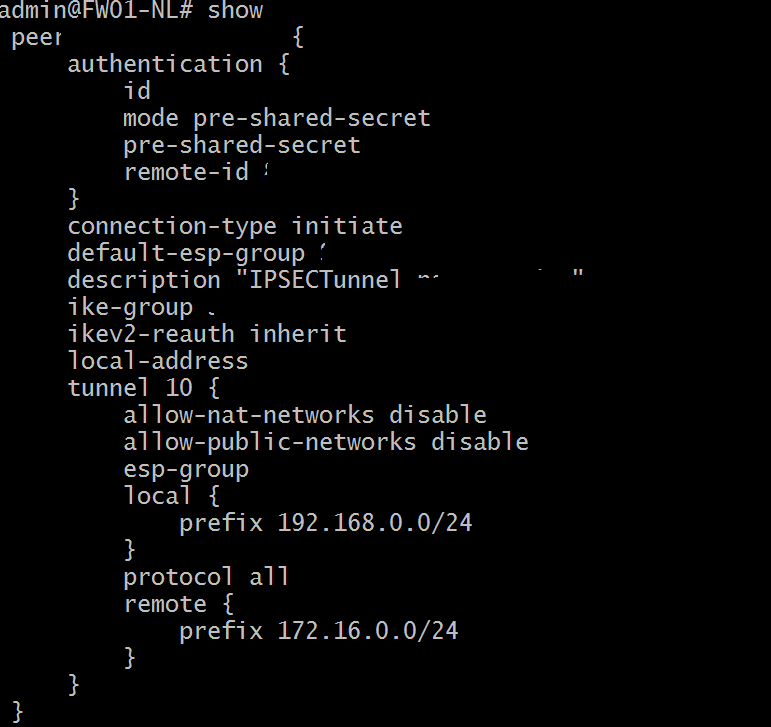Click the 'connection-type initiate' line
Viewport: 771px width, 727px height.
[235, 227]
